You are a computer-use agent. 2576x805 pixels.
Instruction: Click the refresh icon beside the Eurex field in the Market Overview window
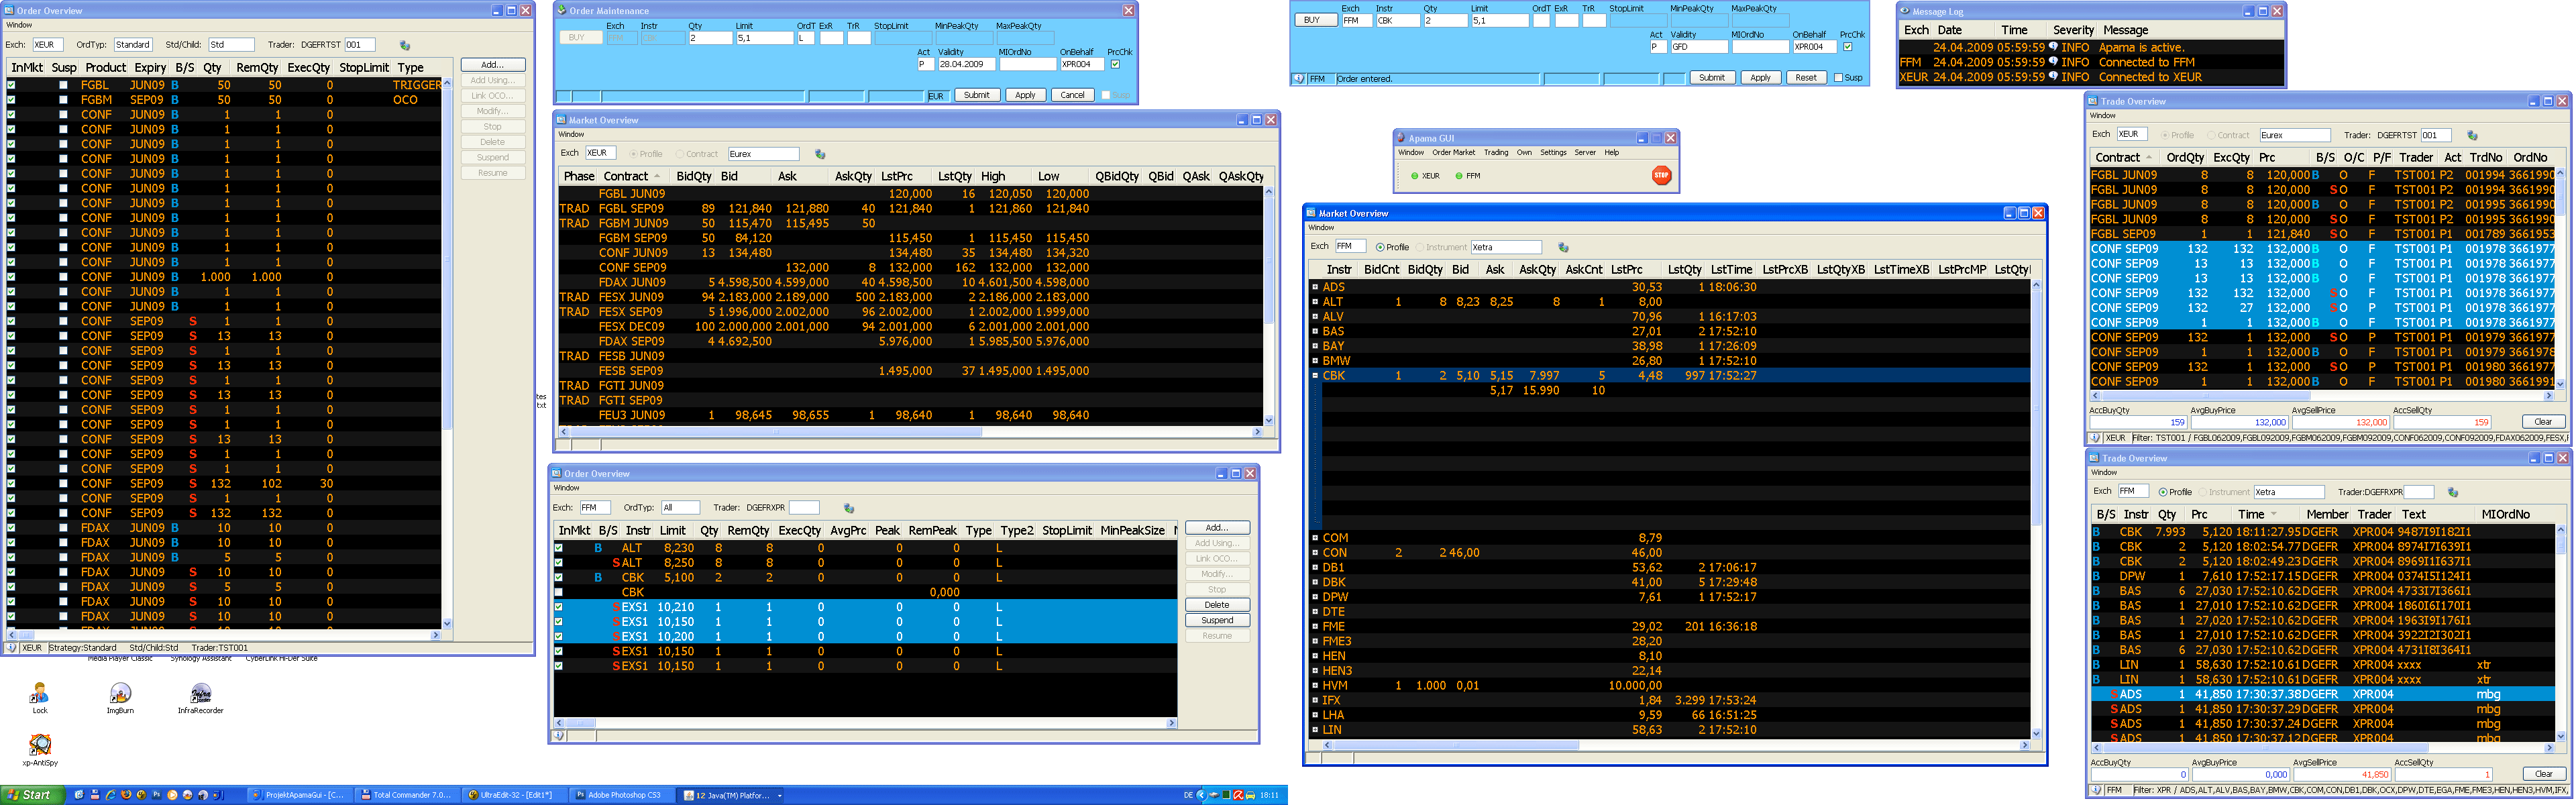[x=820, y=154]
